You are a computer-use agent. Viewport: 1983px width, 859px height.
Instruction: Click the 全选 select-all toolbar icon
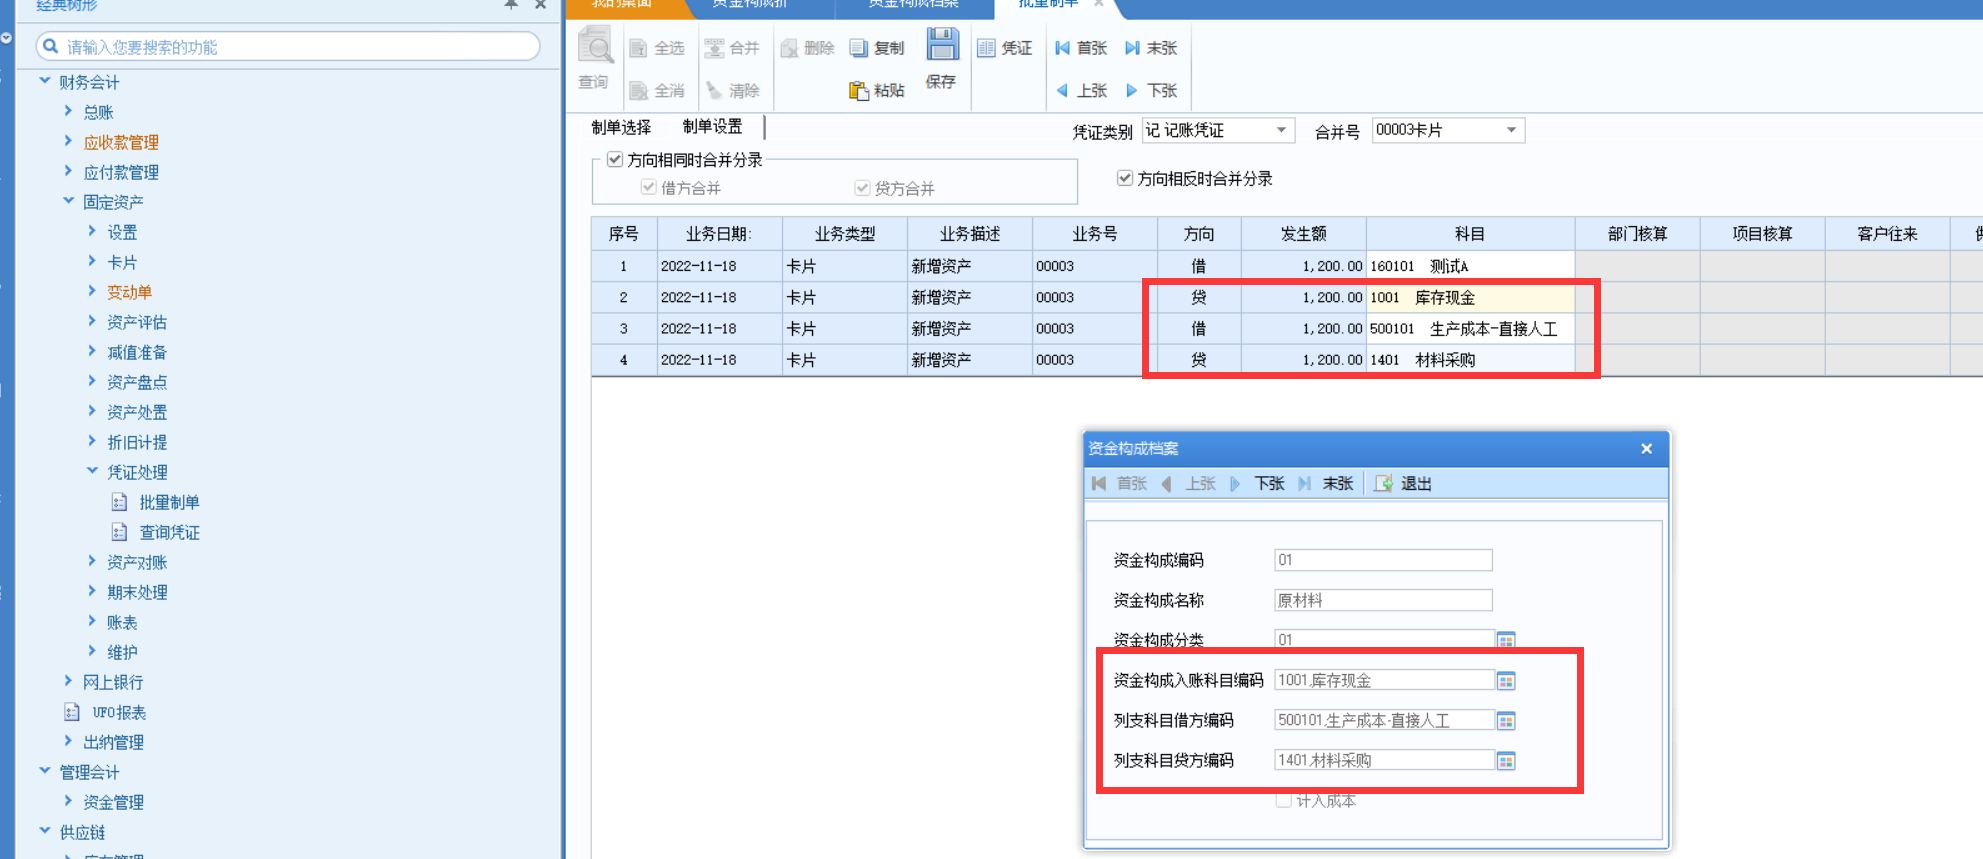click(x=638, y=48)
